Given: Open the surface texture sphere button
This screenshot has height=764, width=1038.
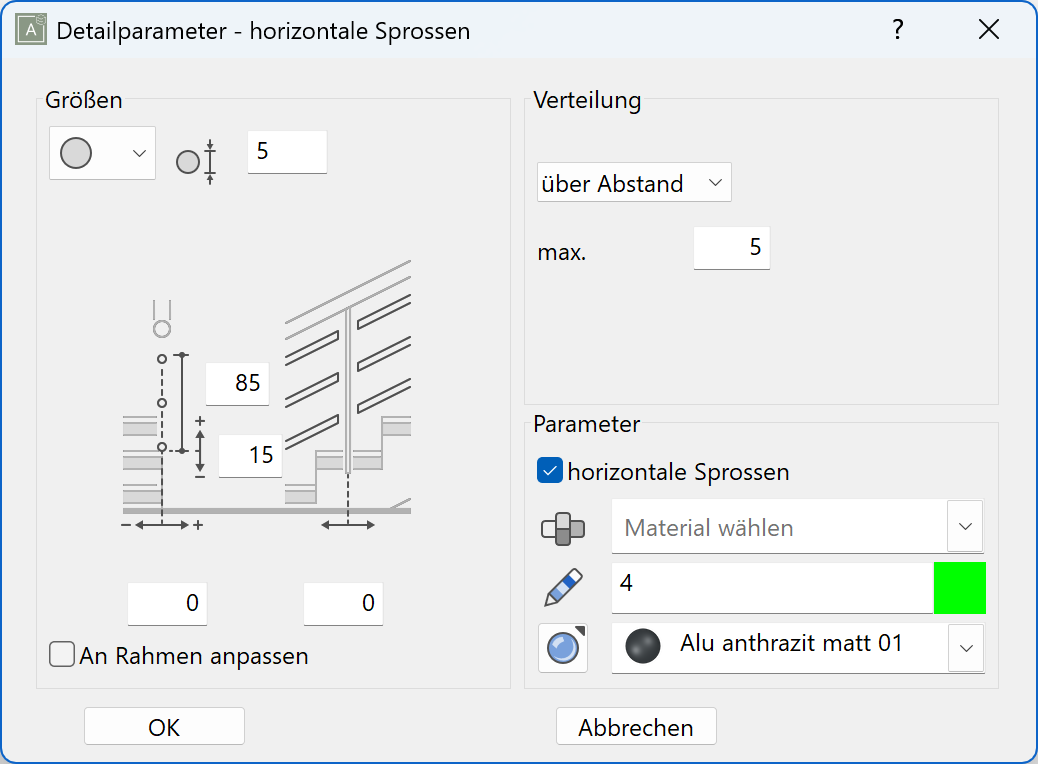Looking at the screenshot, I should (x=563, y=648).
